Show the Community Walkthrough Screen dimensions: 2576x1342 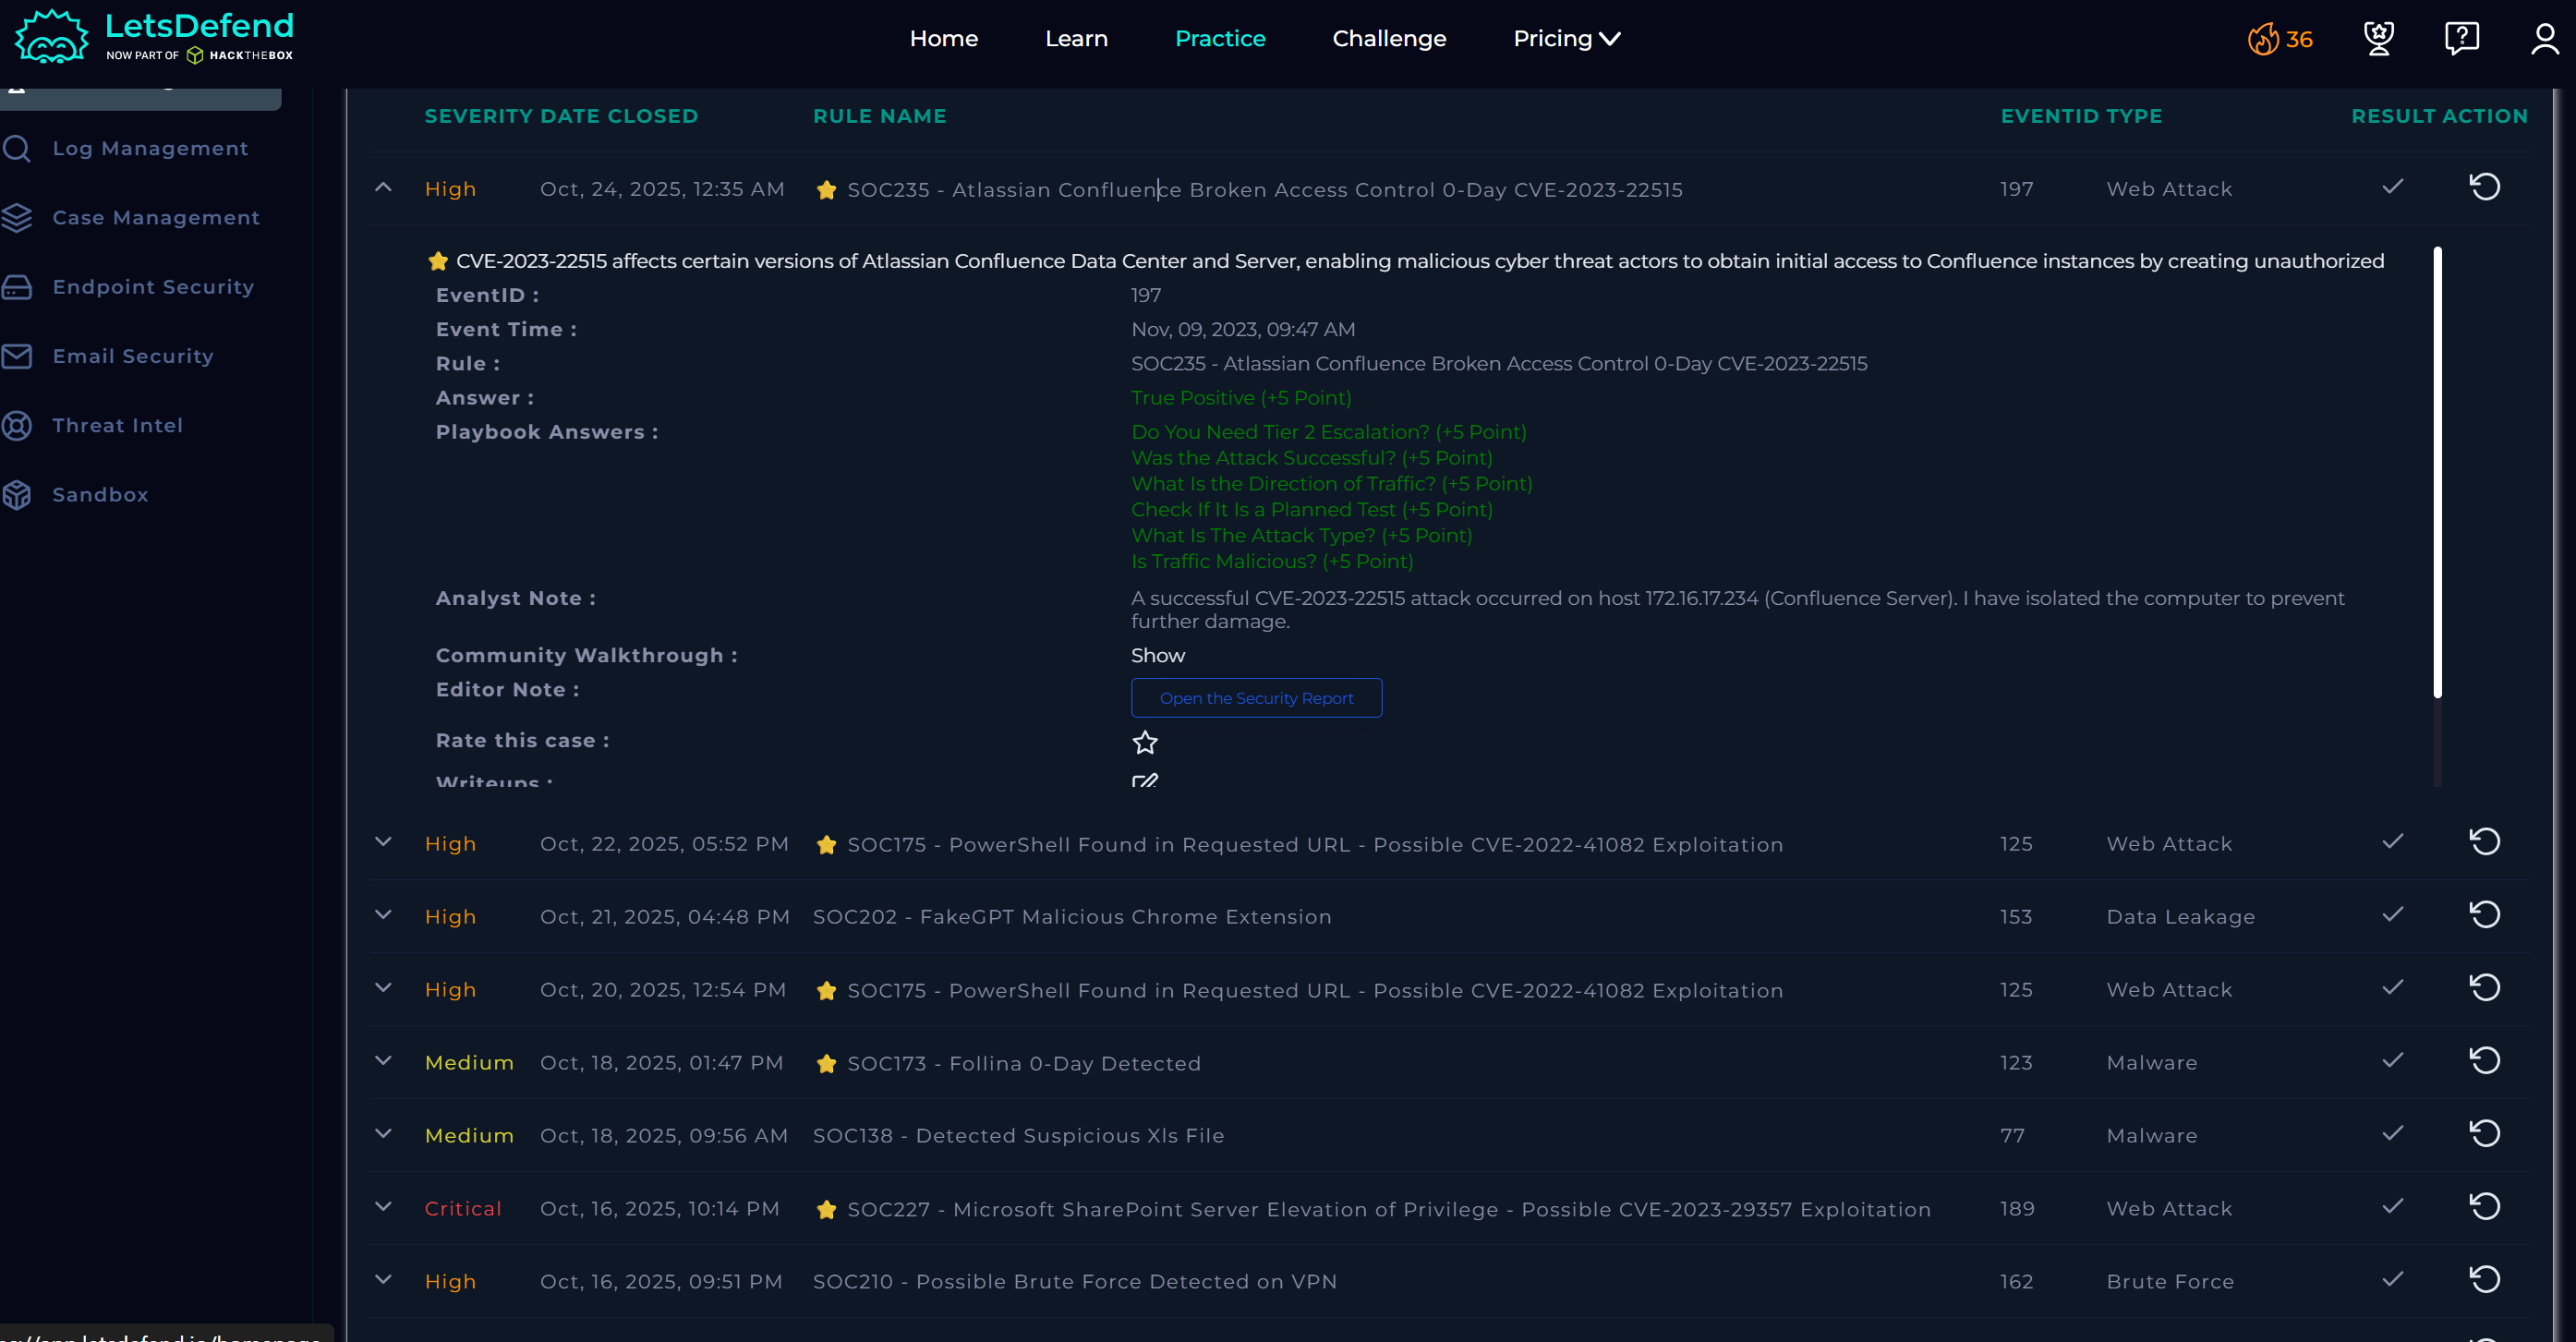(1158, 655)
